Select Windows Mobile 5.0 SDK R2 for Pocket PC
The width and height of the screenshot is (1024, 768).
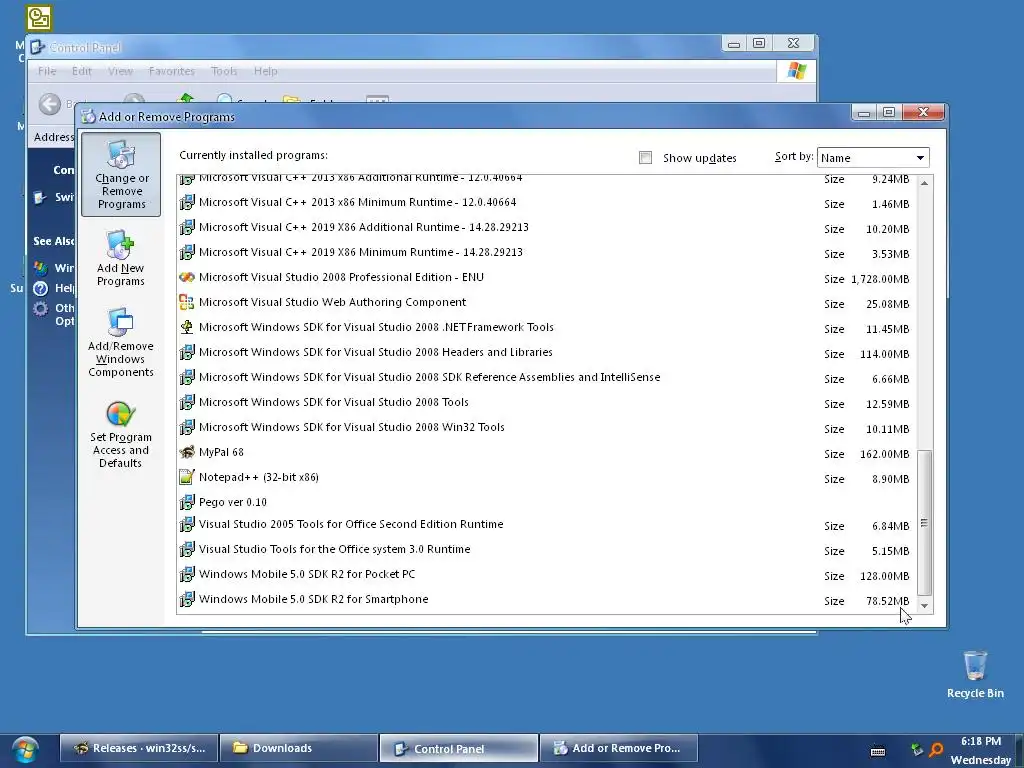point(307,574)
